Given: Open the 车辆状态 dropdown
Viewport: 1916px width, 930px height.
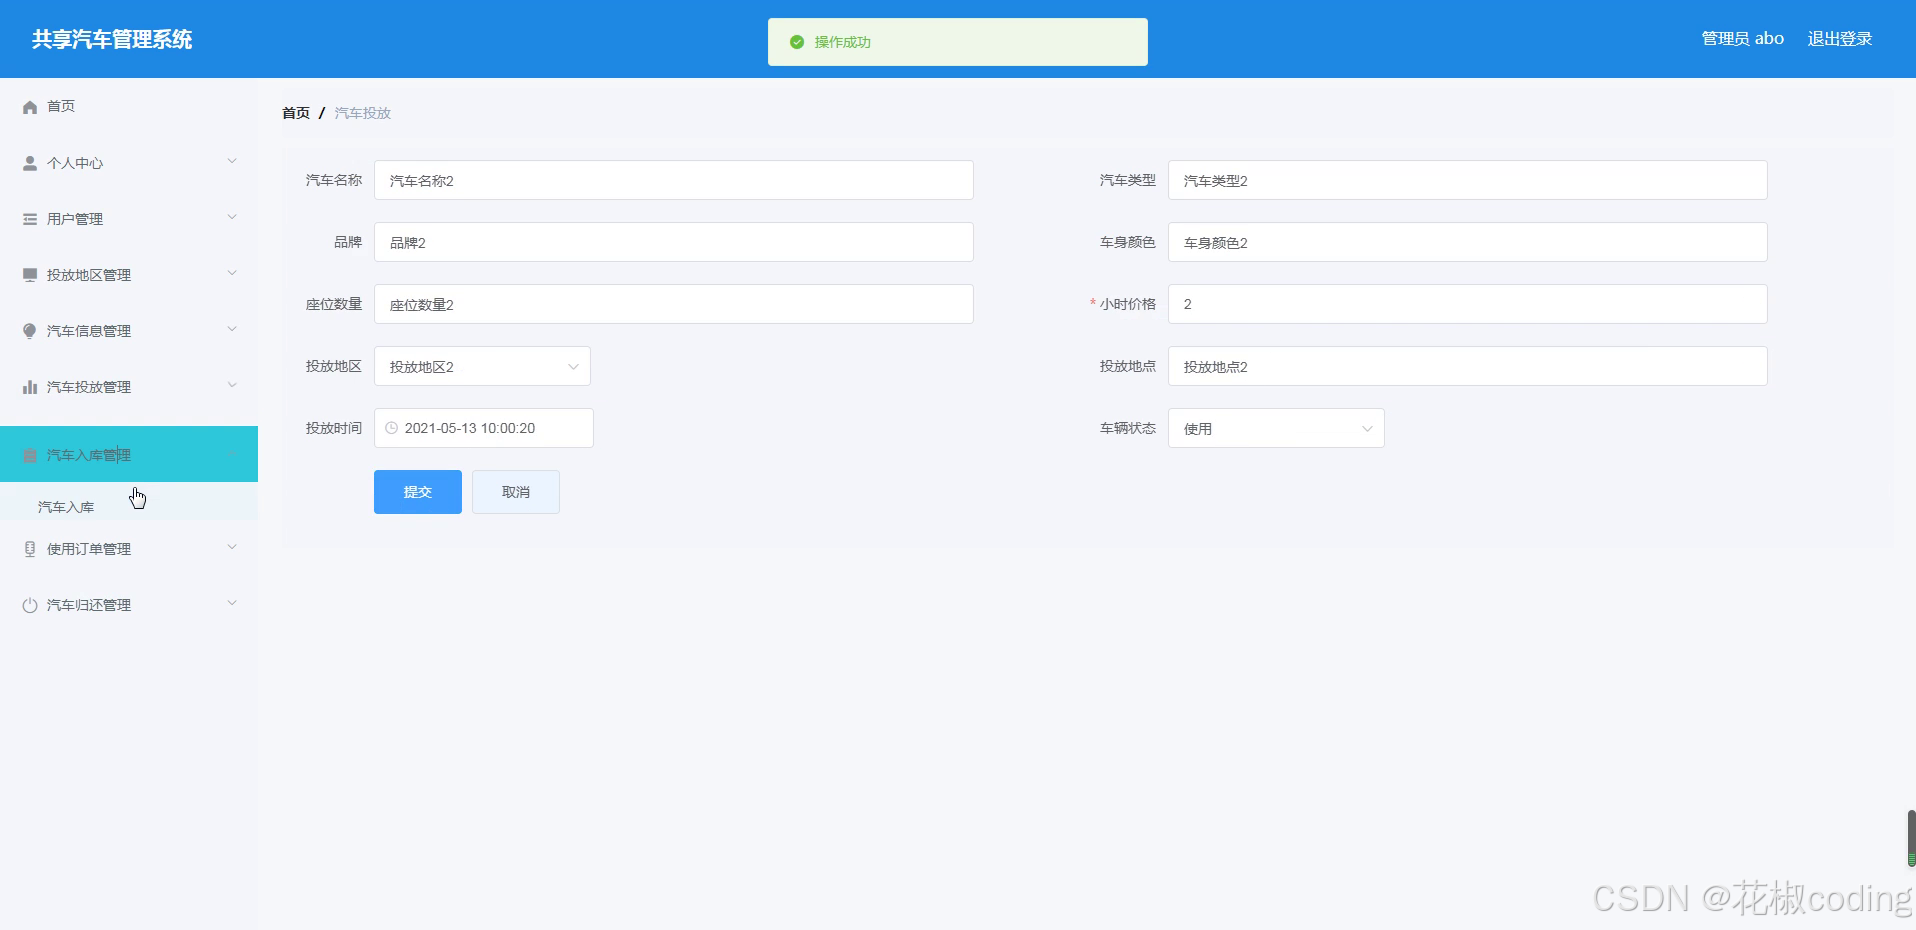Looking at the screenshot, I should (1276, 428).
